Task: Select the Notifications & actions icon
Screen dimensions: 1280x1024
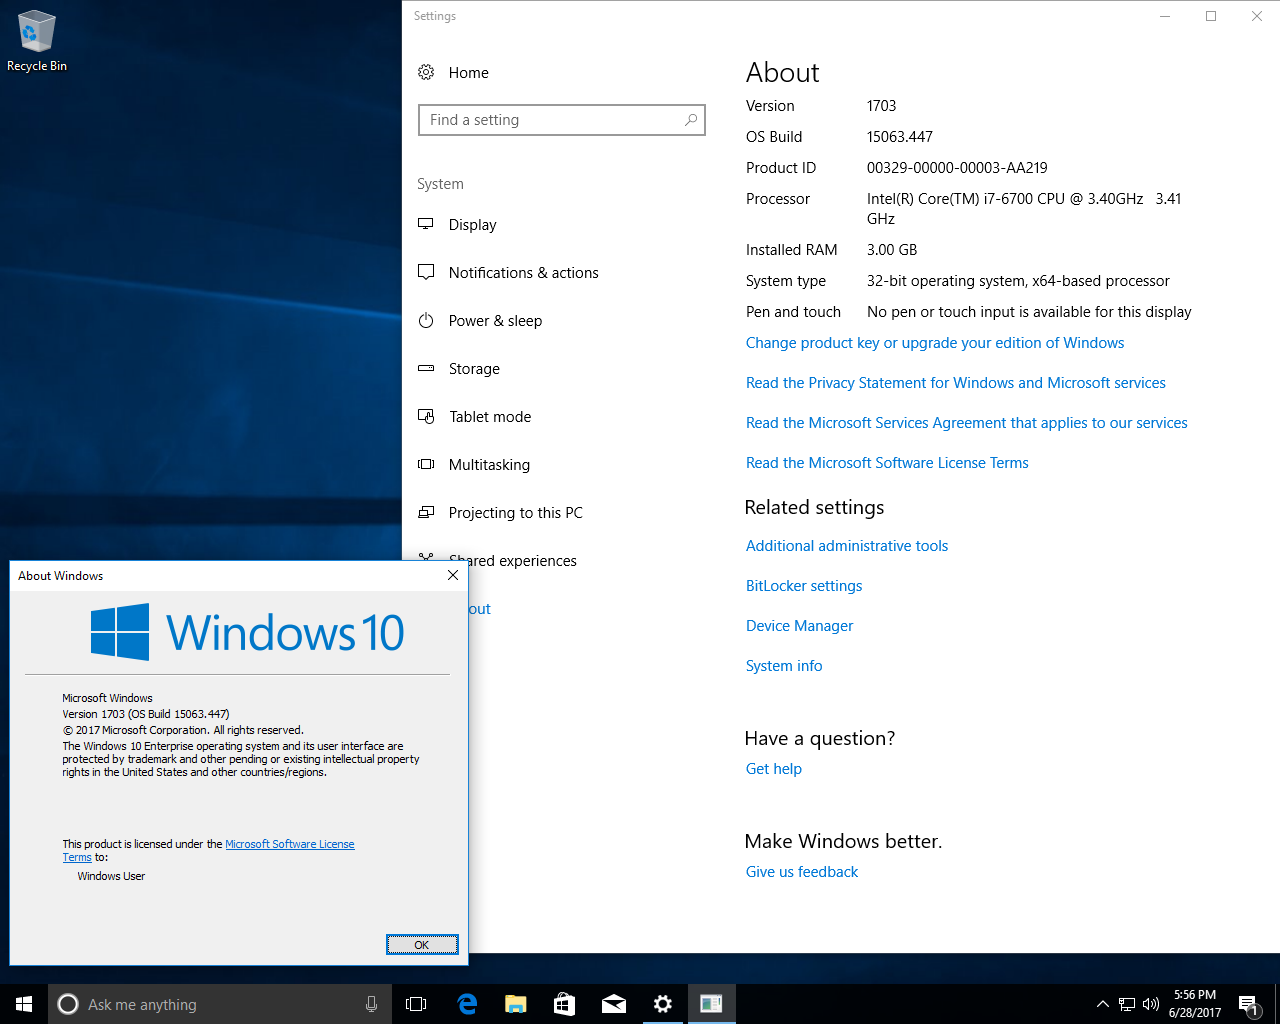Action: pyautogui.click(x=426, y=272)
